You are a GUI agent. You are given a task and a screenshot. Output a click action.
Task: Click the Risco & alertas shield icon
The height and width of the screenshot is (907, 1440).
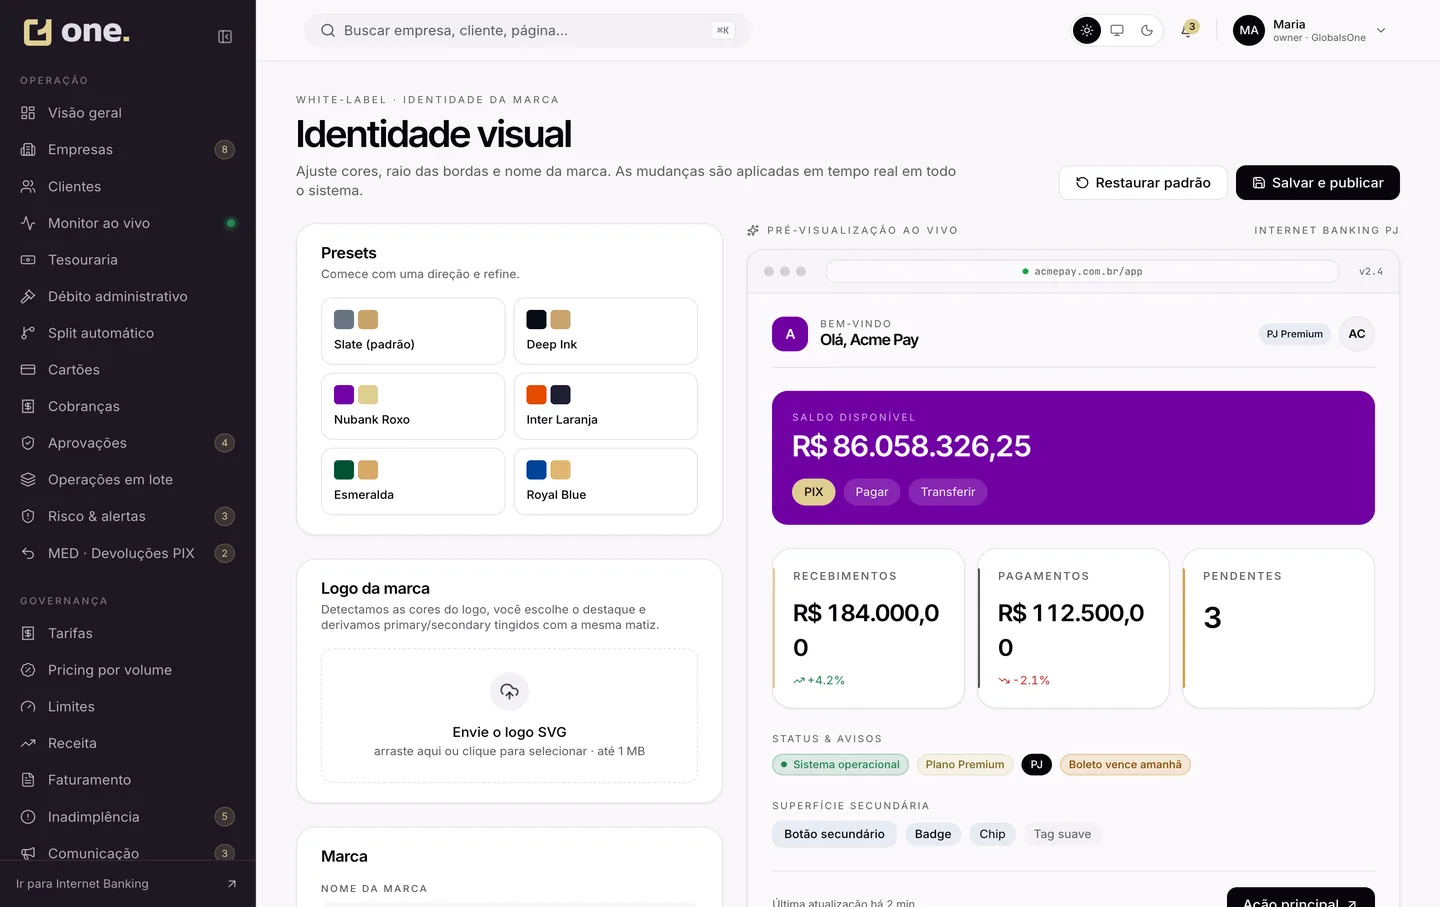click(x=28, y=516)
